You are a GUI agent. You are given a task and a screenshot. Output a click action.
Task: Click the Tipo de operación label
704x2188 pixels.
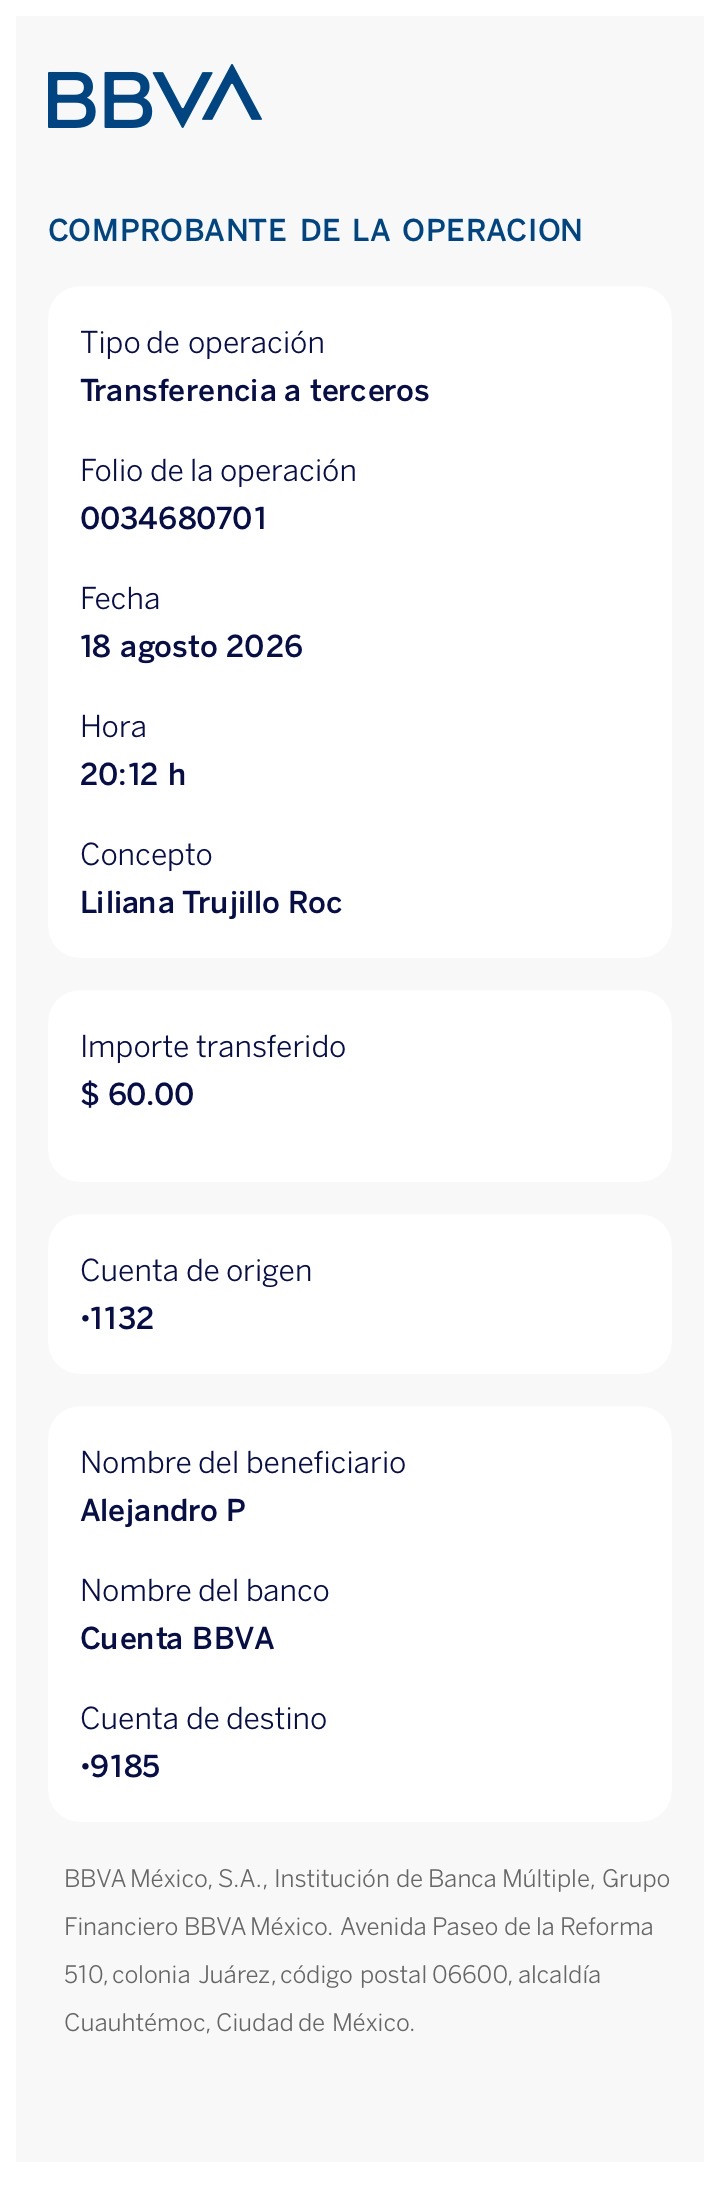click(203, 343)
